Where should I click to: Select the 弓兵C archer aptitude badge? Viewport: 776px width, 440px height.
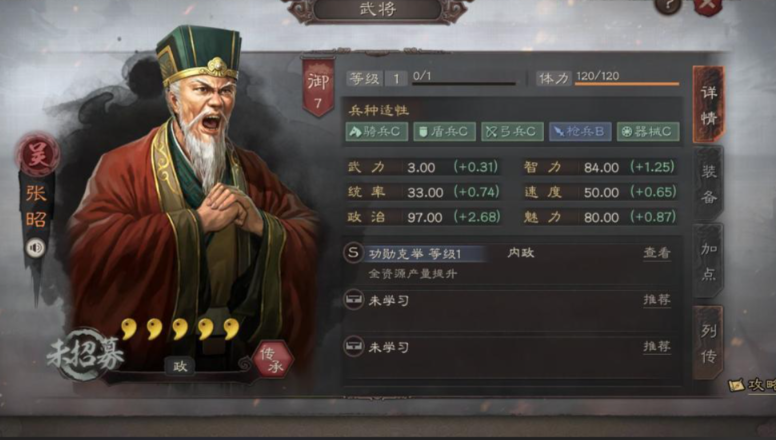click(512, 132)
